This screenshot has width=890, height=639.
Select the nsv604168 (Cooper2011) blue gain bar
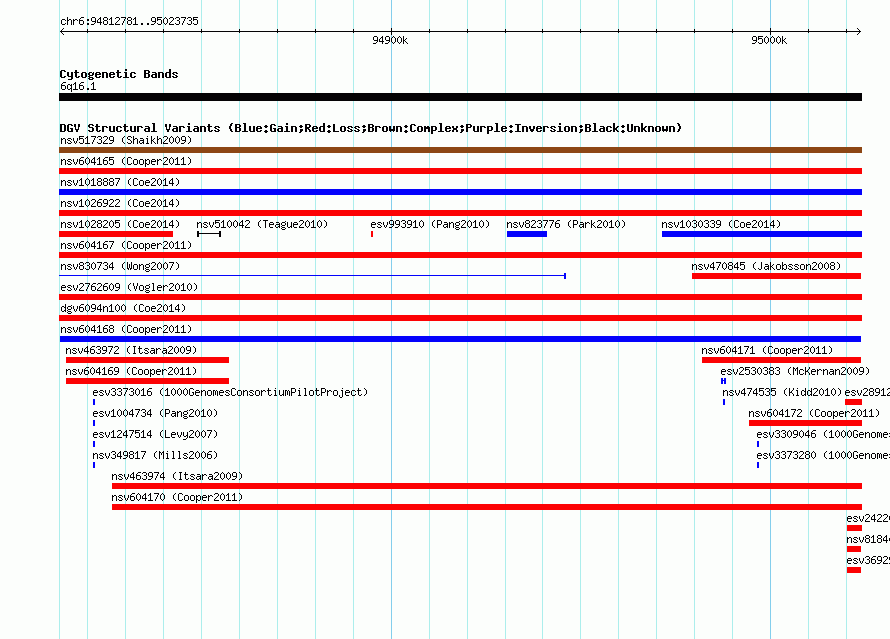click(460, 339)
